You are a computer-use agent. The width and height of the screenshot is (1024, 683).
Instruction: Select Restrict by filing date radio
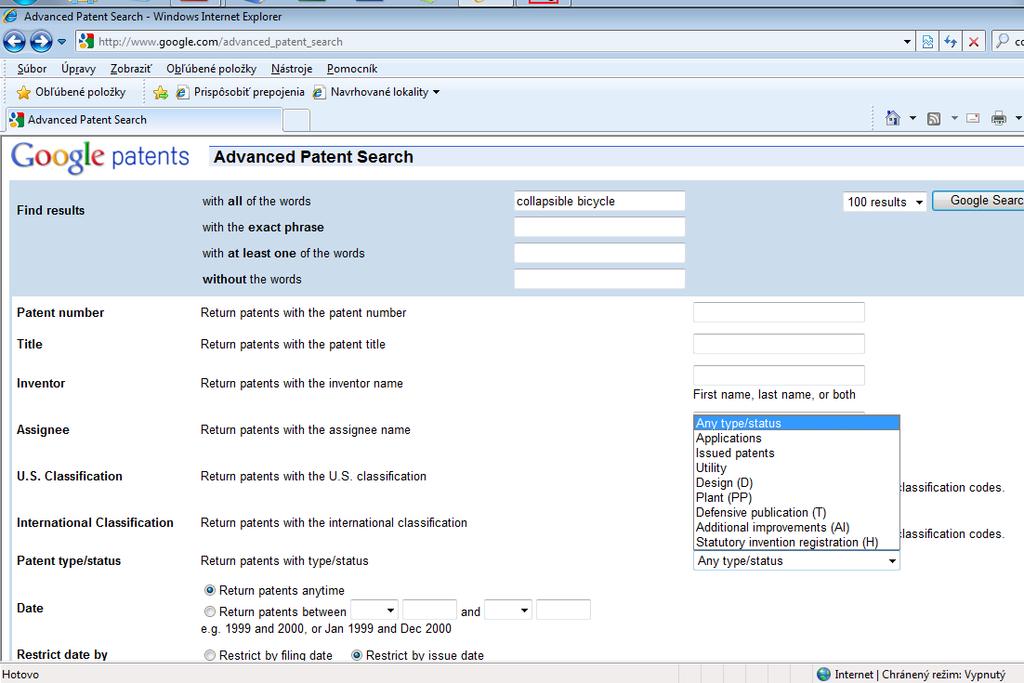(x=210, y=655)
